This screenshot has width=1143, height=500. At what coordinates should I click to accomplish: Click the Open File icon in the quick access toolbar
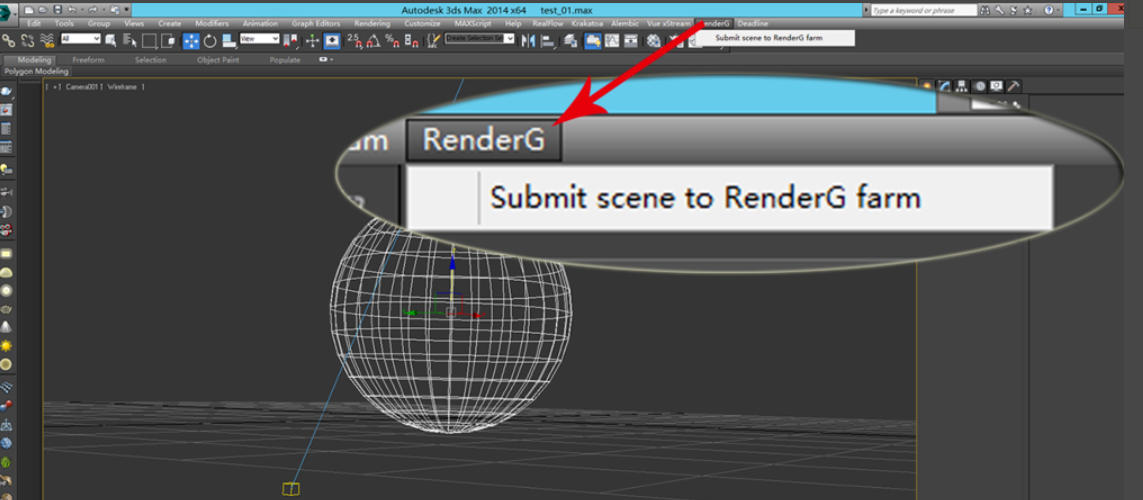click(42, 9)
